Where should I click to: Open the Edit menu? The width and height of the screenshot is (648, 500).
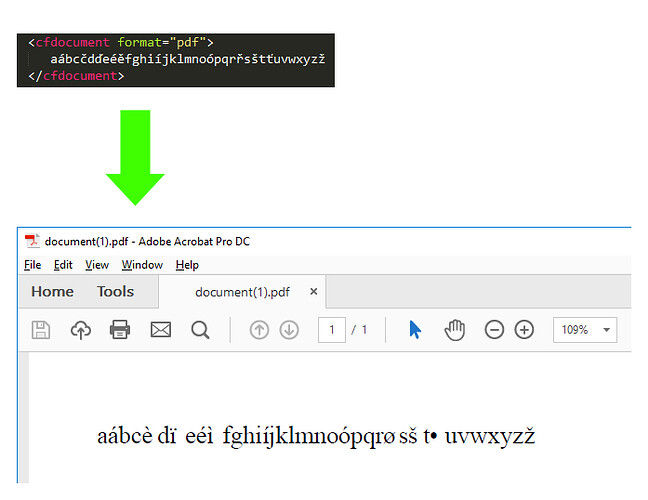63,265
